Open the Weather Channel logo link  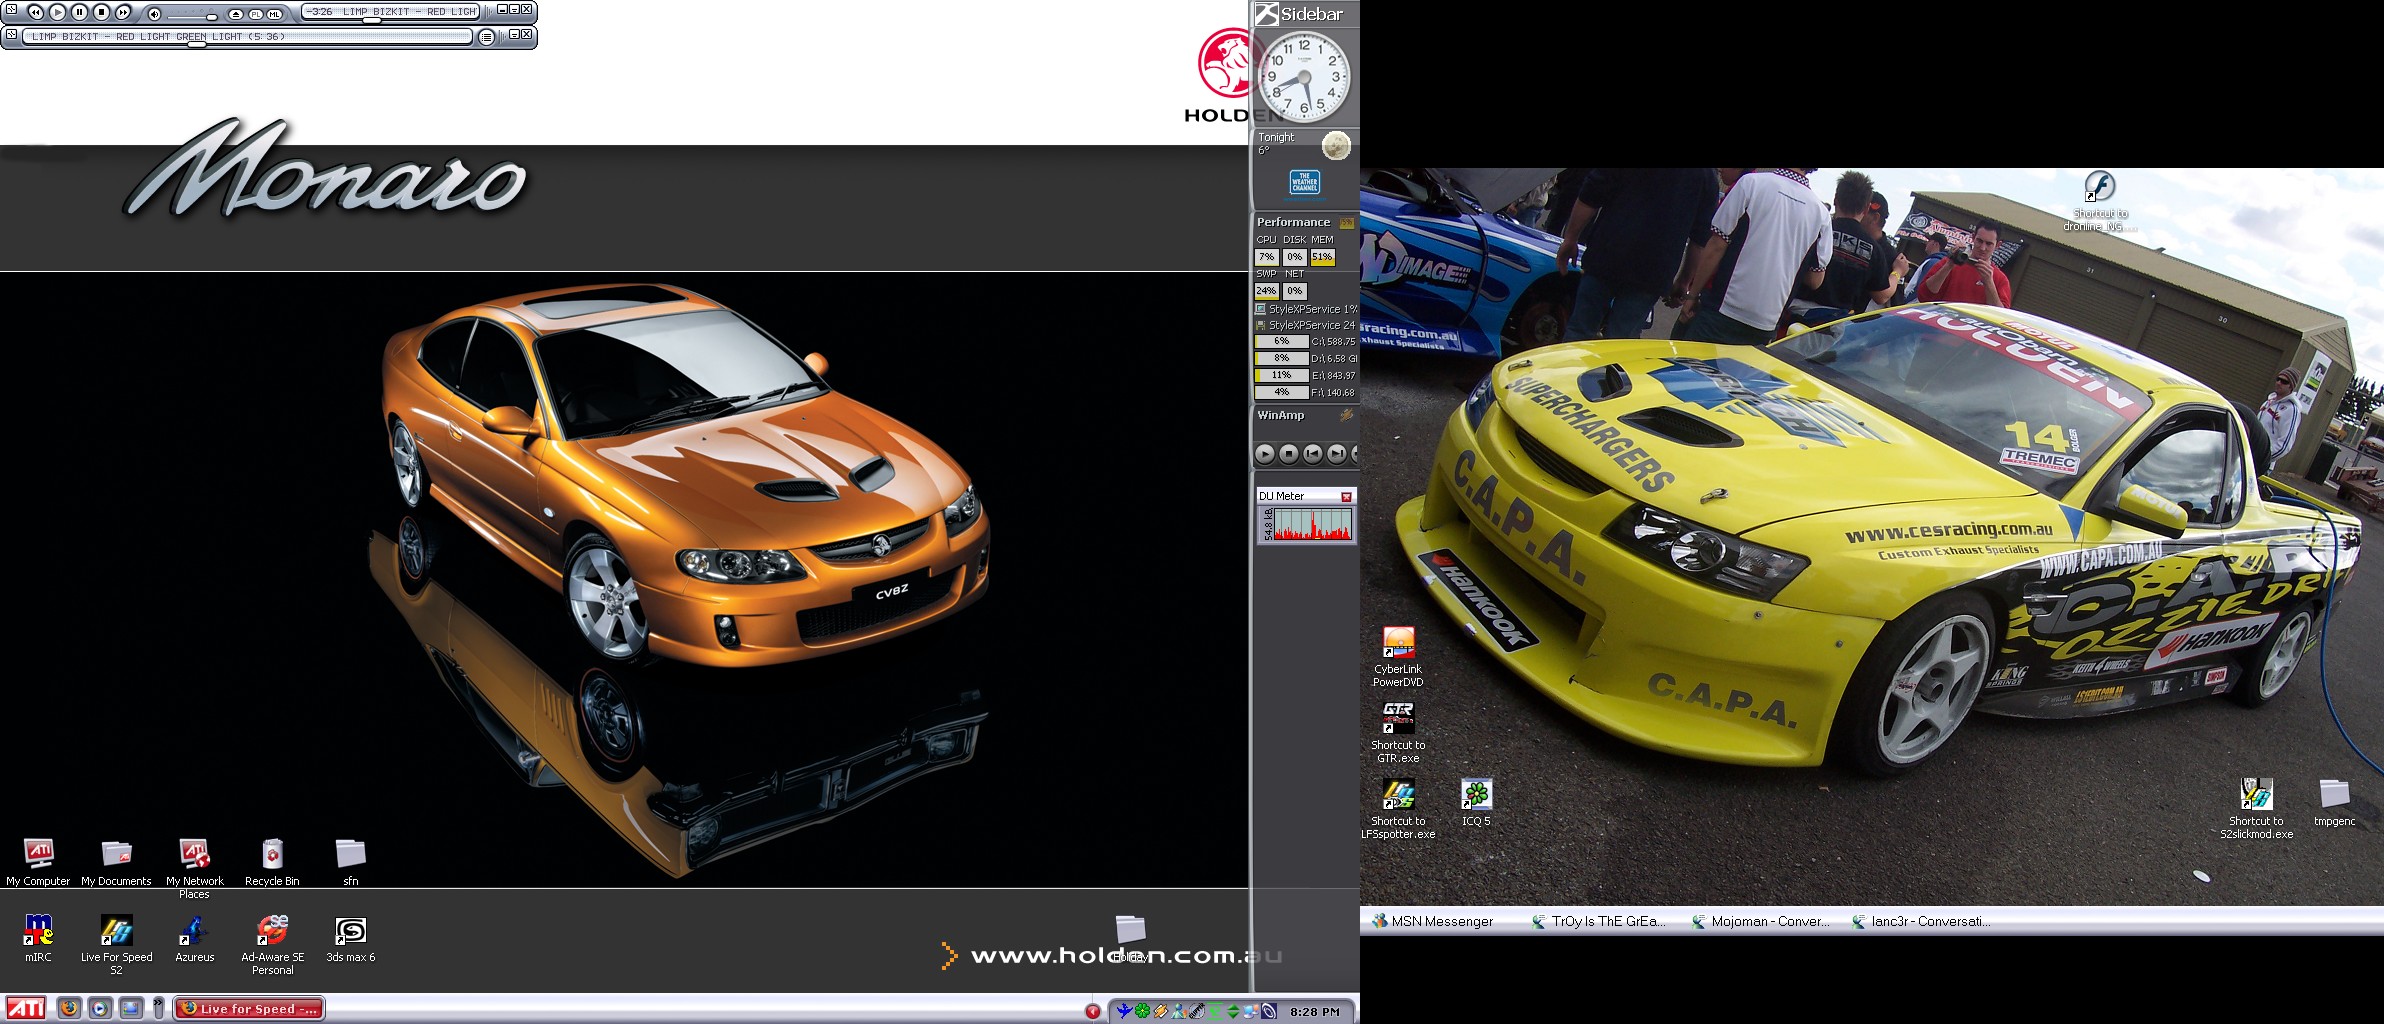(1305, 182)
